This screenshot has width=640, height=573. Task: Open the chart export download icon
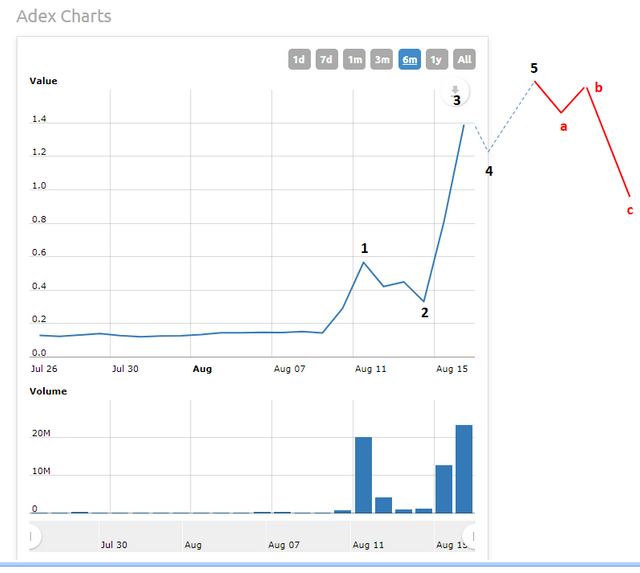(x=456, y=91)
